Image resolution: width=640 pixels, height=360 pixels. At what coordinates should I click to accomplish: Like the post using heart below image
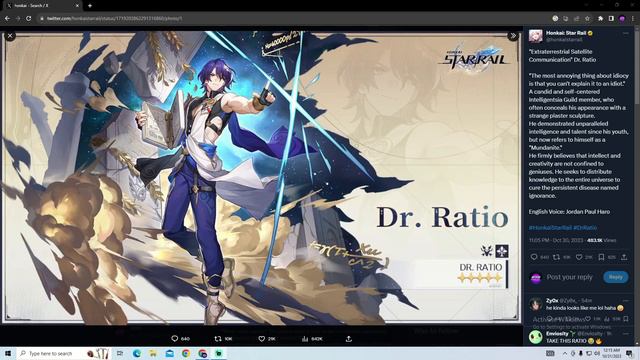pos(262,338)
